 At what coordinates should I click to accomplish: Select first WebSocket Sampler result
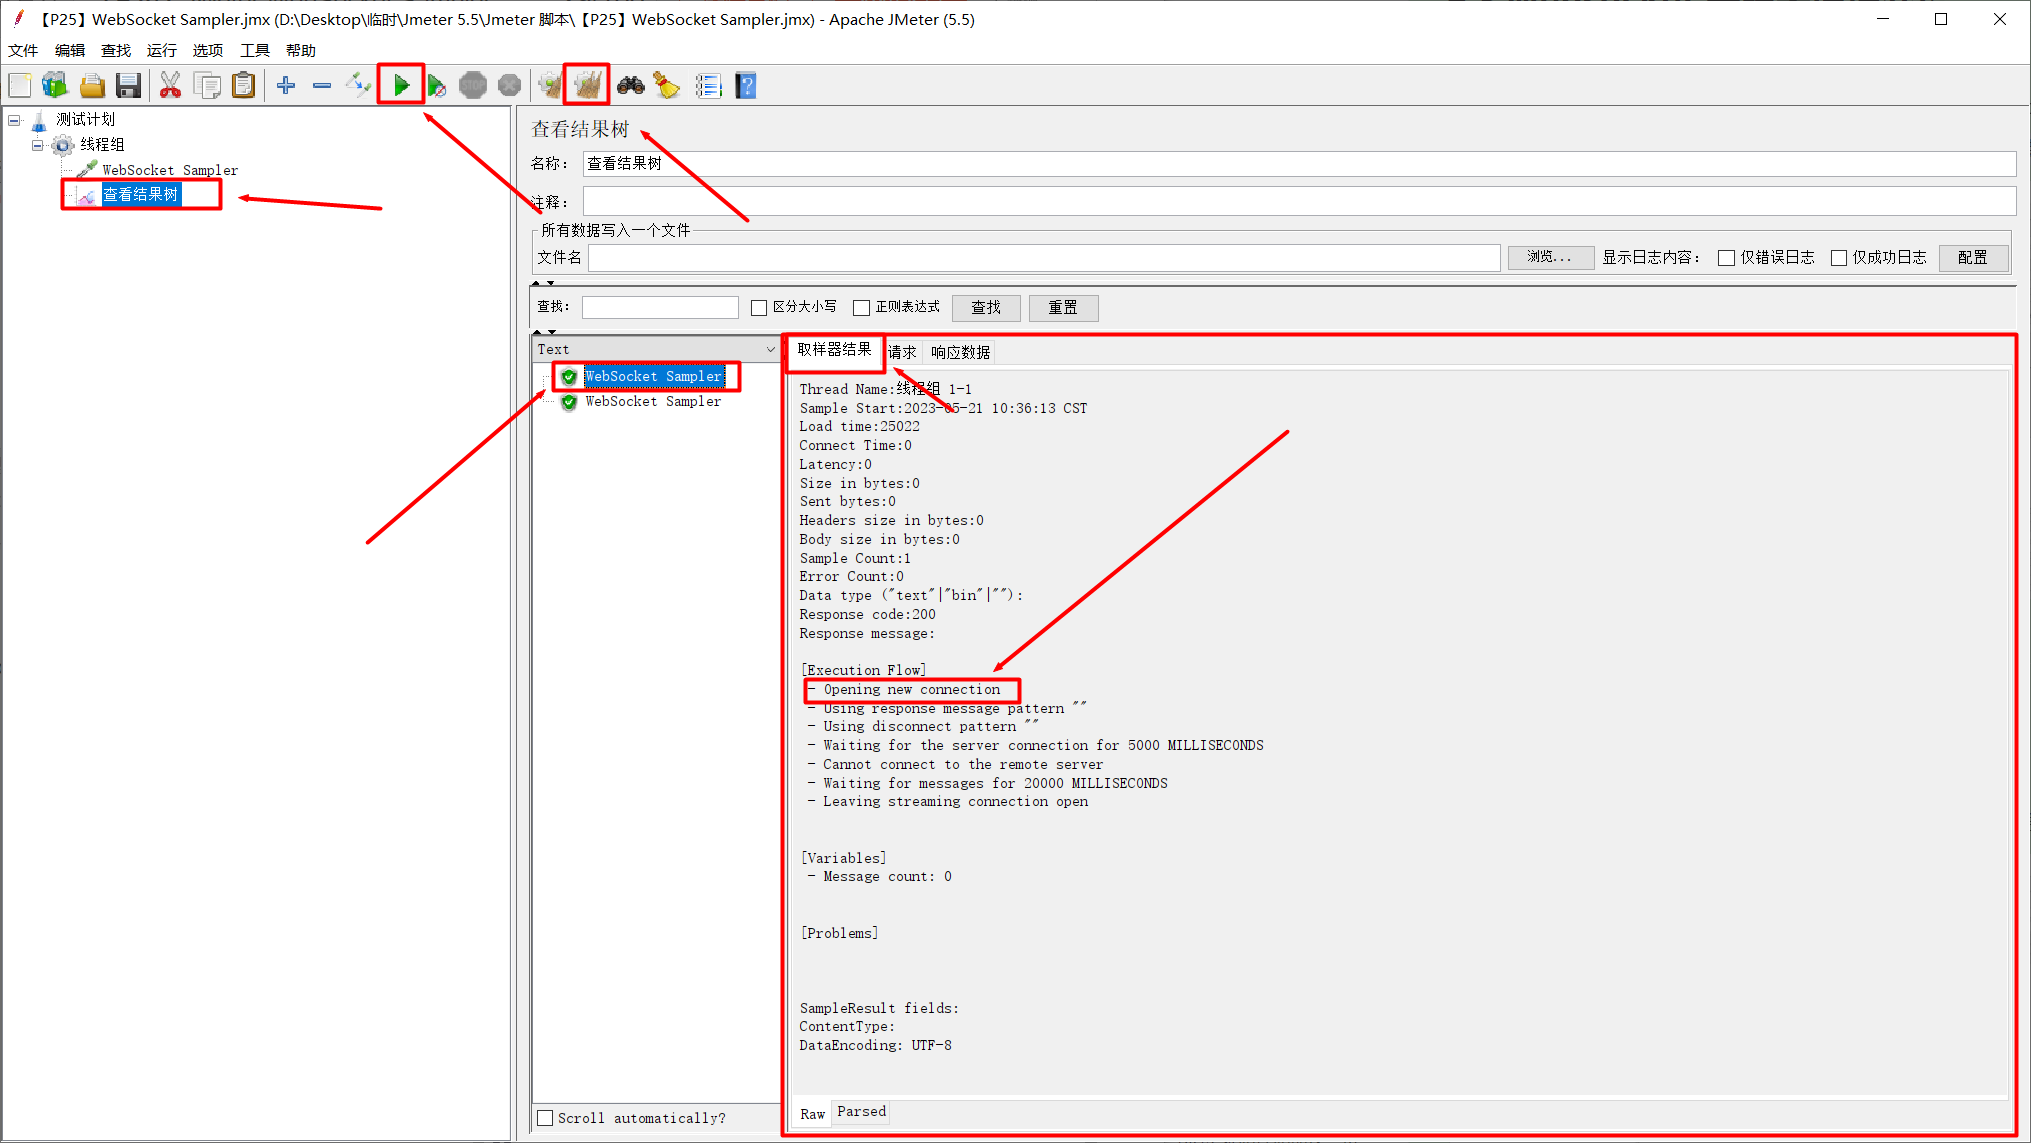tap(654, 377)
